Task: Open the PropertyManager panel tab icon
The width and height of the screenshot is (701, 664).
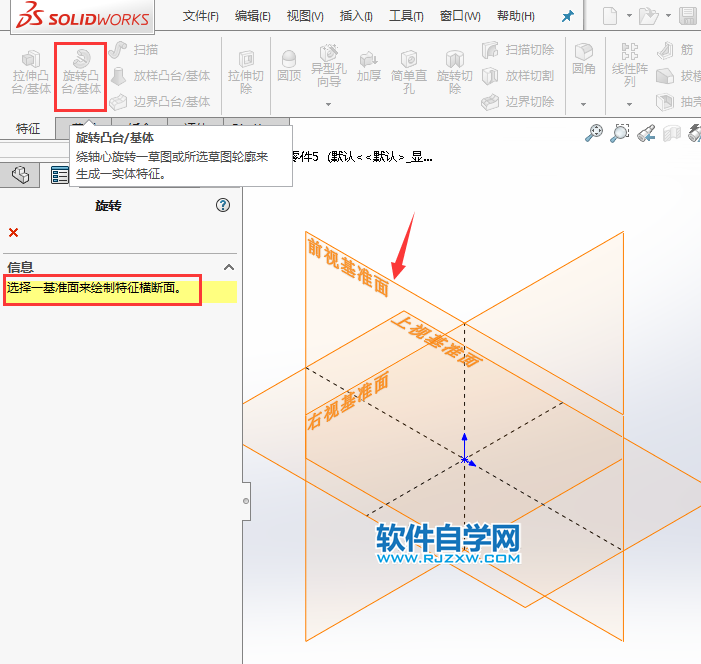Action: [x=60, y=175]
